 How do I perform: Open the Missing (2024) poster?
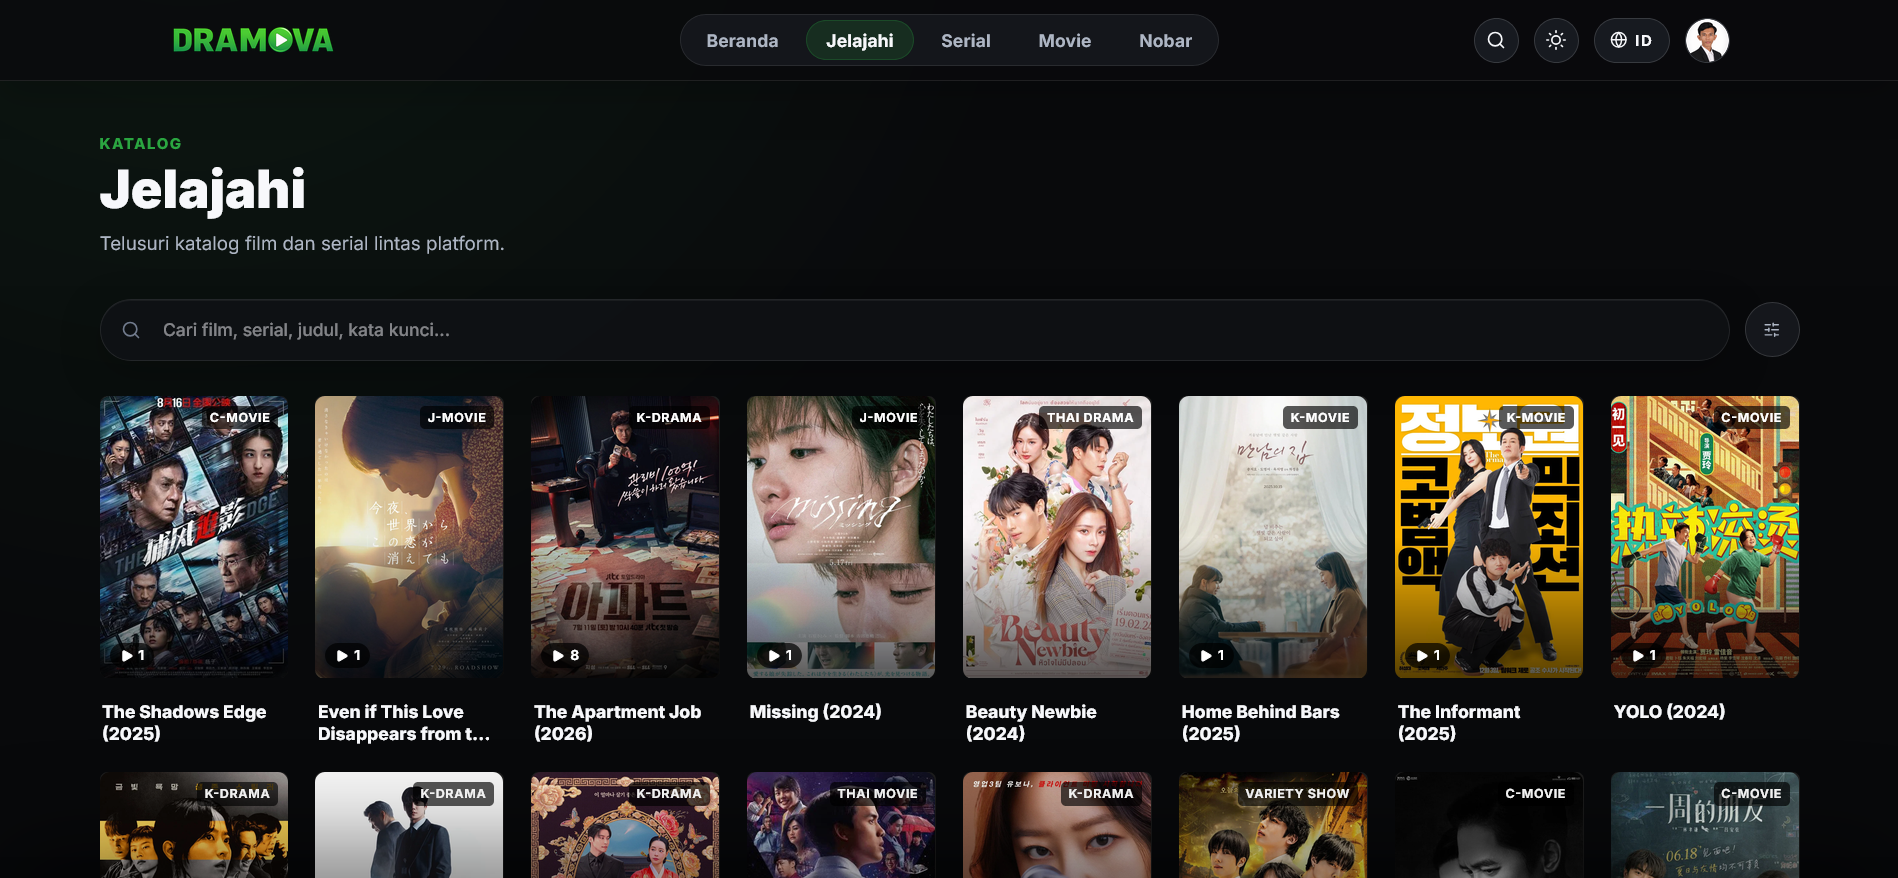pyautogui.click(x=841, y=537)
